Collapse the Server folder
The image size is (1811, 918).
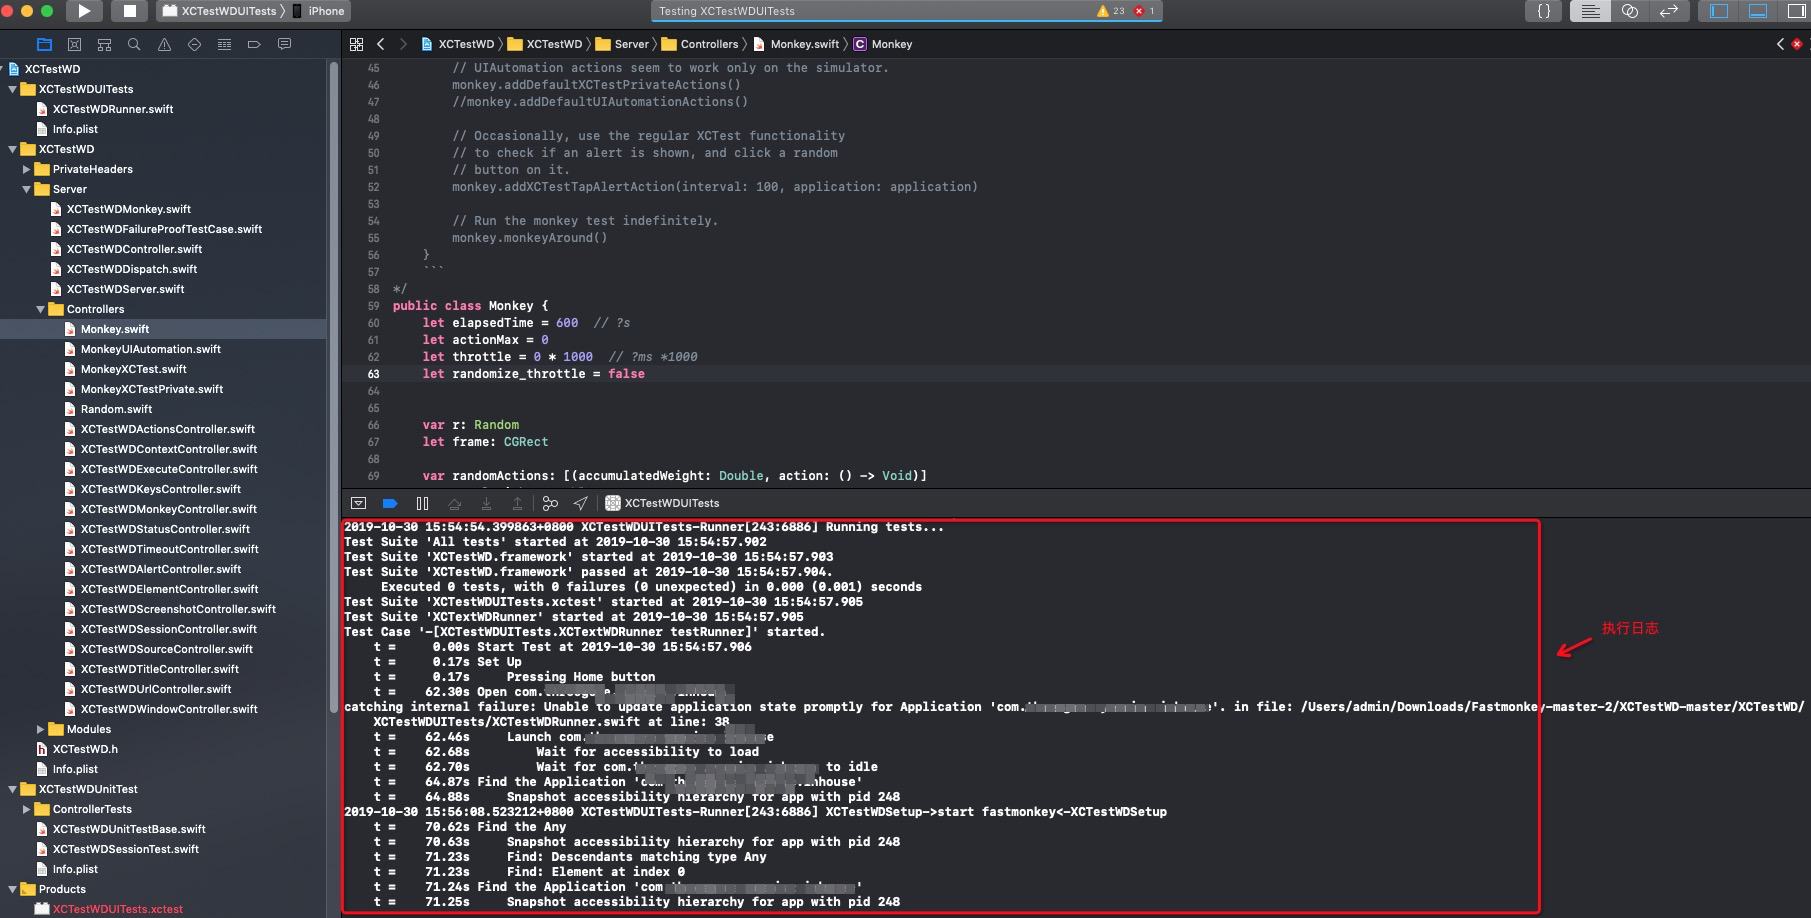pos(27,189)
